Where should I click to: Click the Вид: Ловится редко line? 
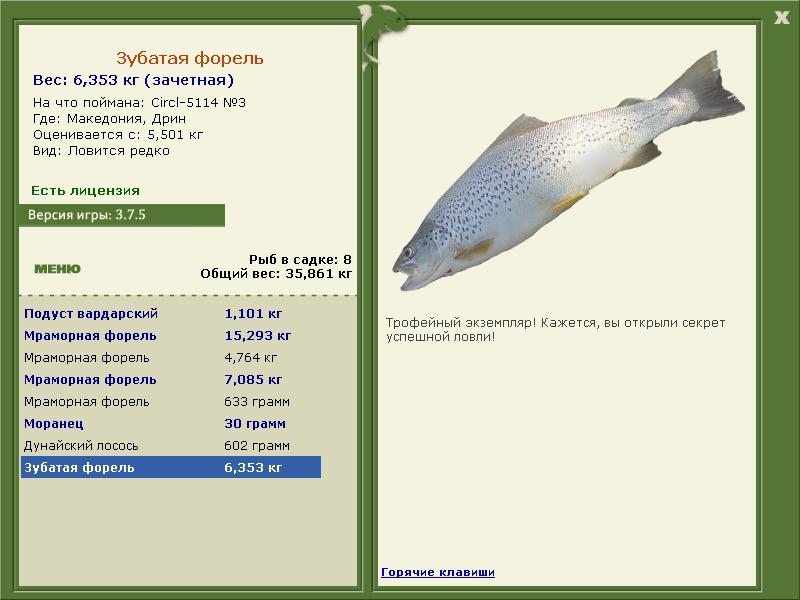[101, 151]
